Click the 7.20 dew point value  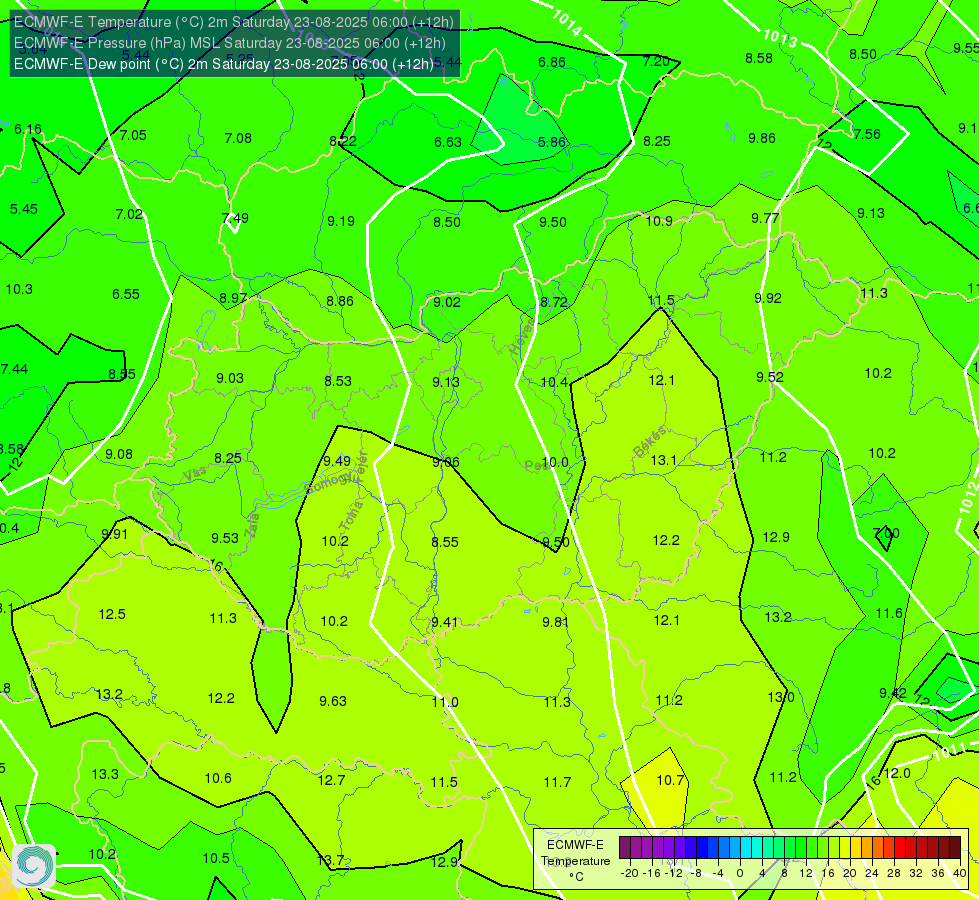point(656,61)
